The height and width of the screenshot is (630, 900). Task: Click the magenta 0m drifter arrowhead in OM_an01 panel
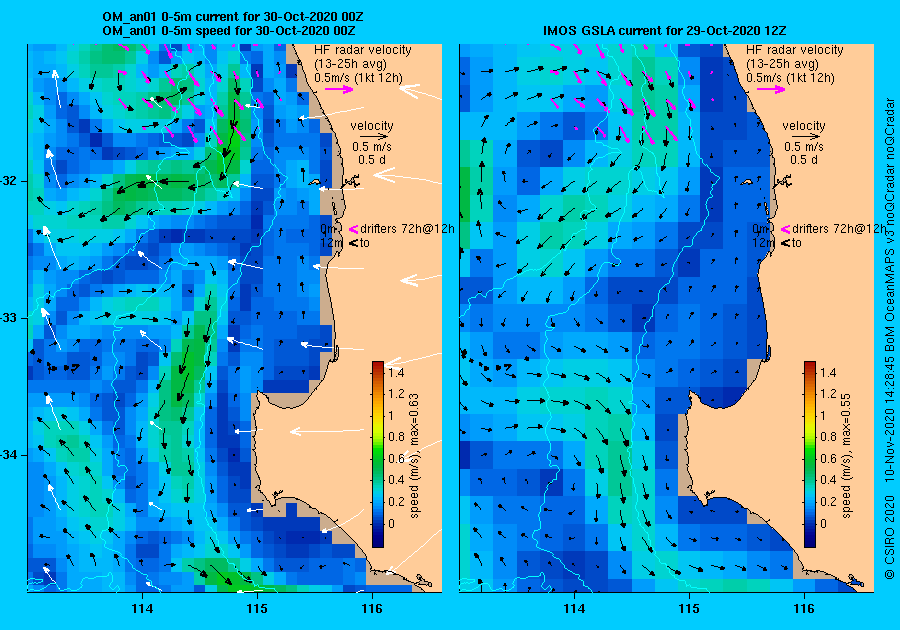pos(353,229)
